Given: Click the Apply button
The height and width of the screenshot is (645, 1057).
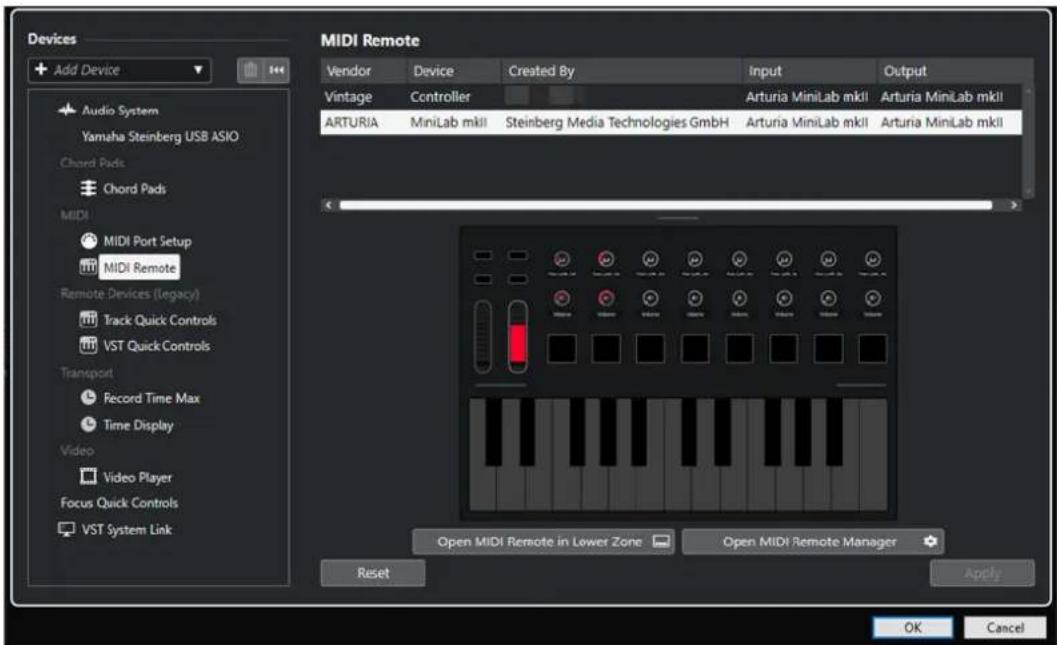Looking at the screenshot, I should pos(982,573).
